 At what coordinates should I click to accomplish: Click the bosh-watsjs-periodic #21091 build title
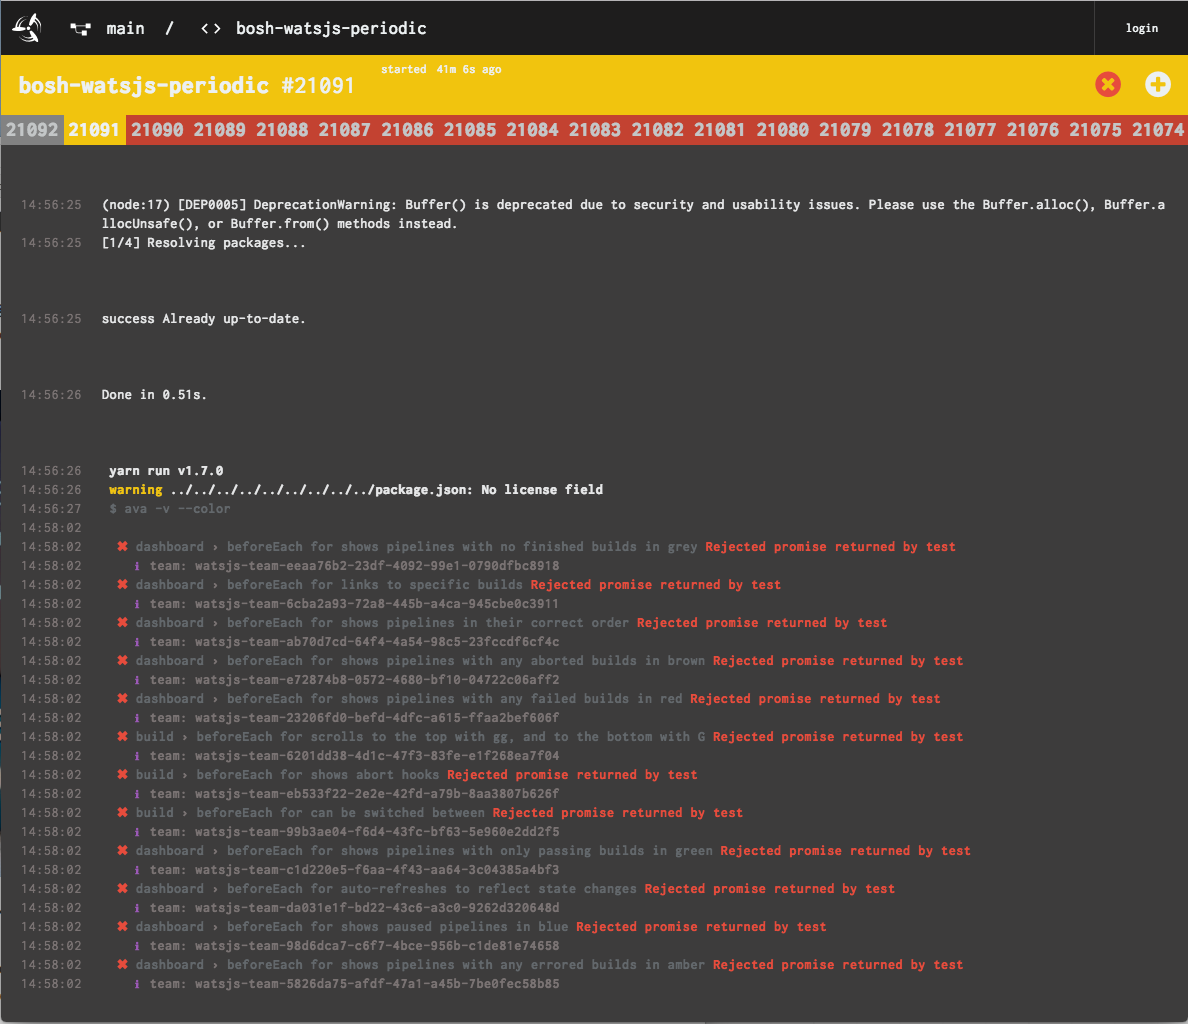tap(186, 85)
